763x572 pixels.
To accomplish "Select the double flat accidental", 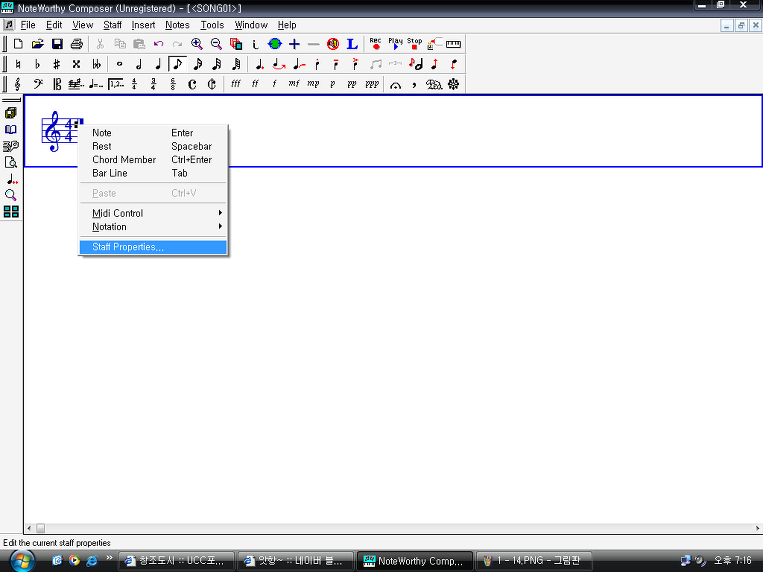I will 96,64.
